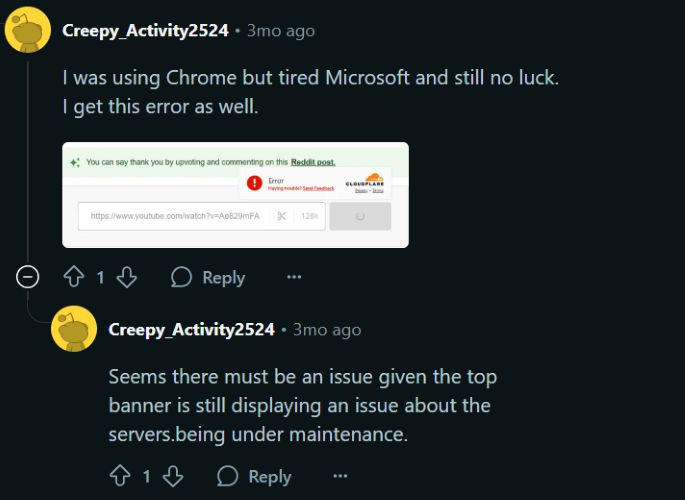Open Creepy_Activity2524 profile from the top comment

pos(145,31)
